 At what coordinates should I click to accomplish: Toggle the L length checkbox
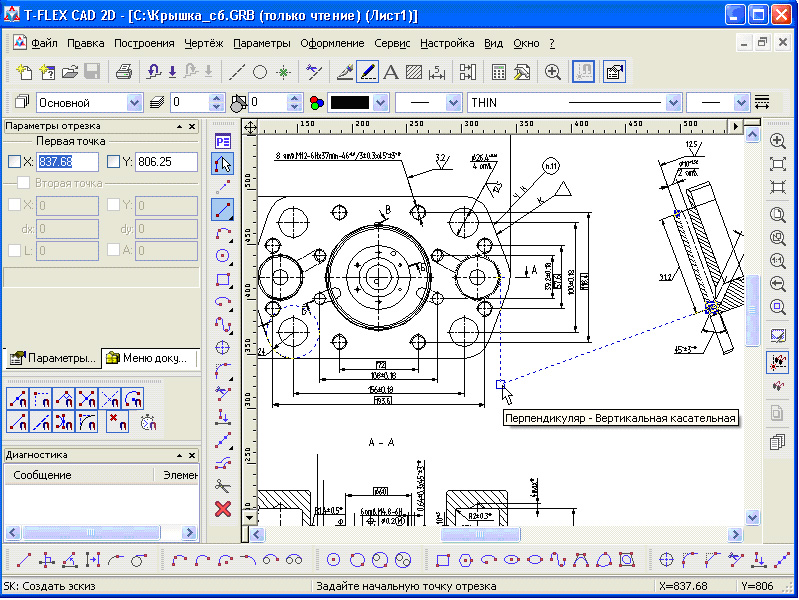(x=14, y=250)
